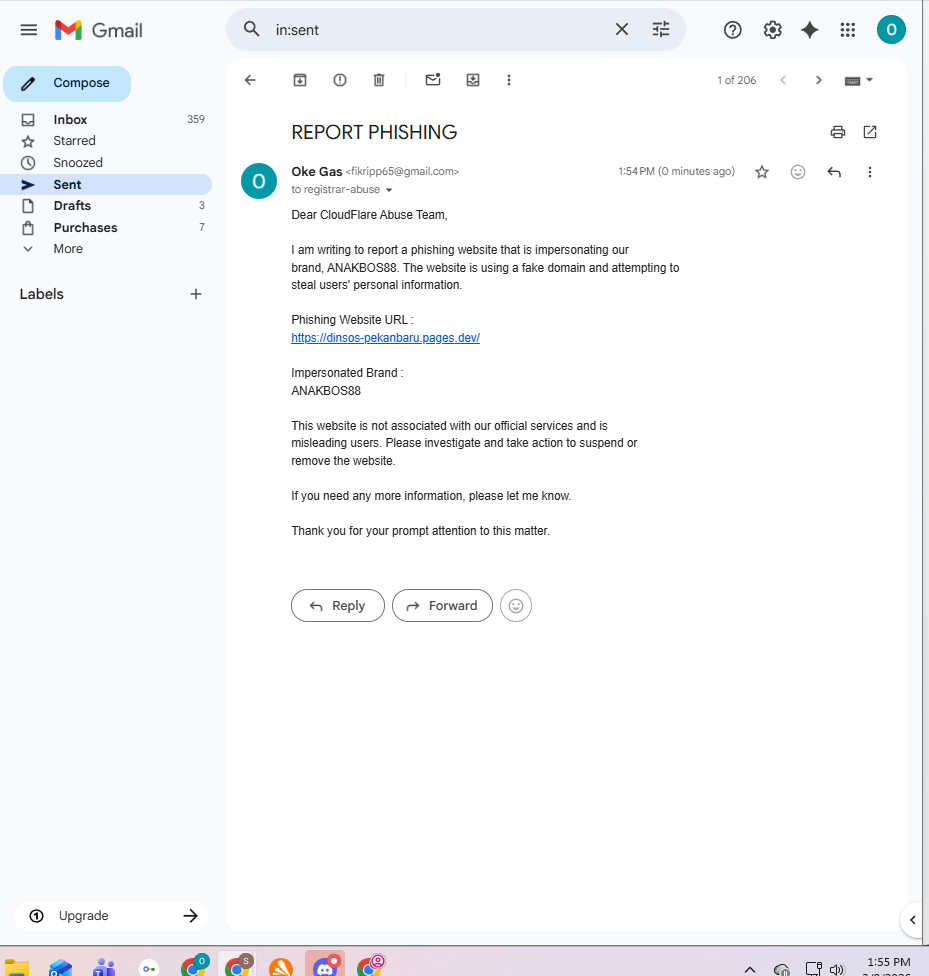Clear the in:sent search

click(621, 29)
